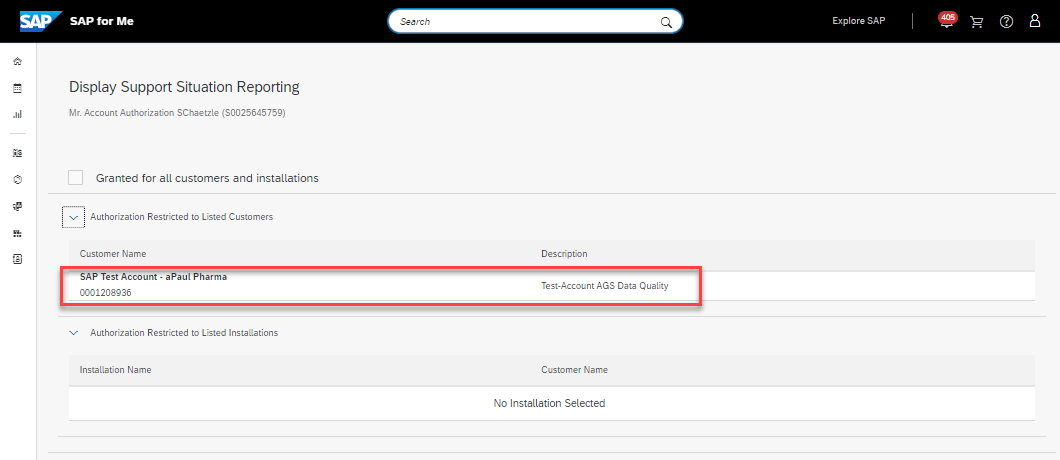The height and width of the screenshot is (460, 1060).
Task: Click Description column header
Action: pyautogui.click(x=564, y=254)
